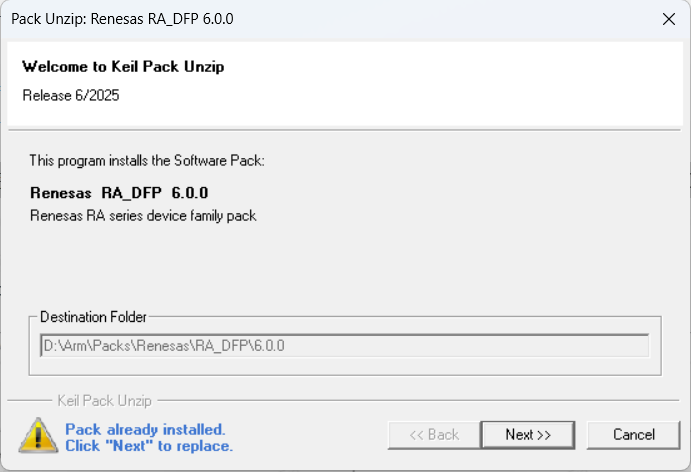Click the Renesas RA series device family description
This screenshot has height=472, width=691.
(x=143, y=216)
